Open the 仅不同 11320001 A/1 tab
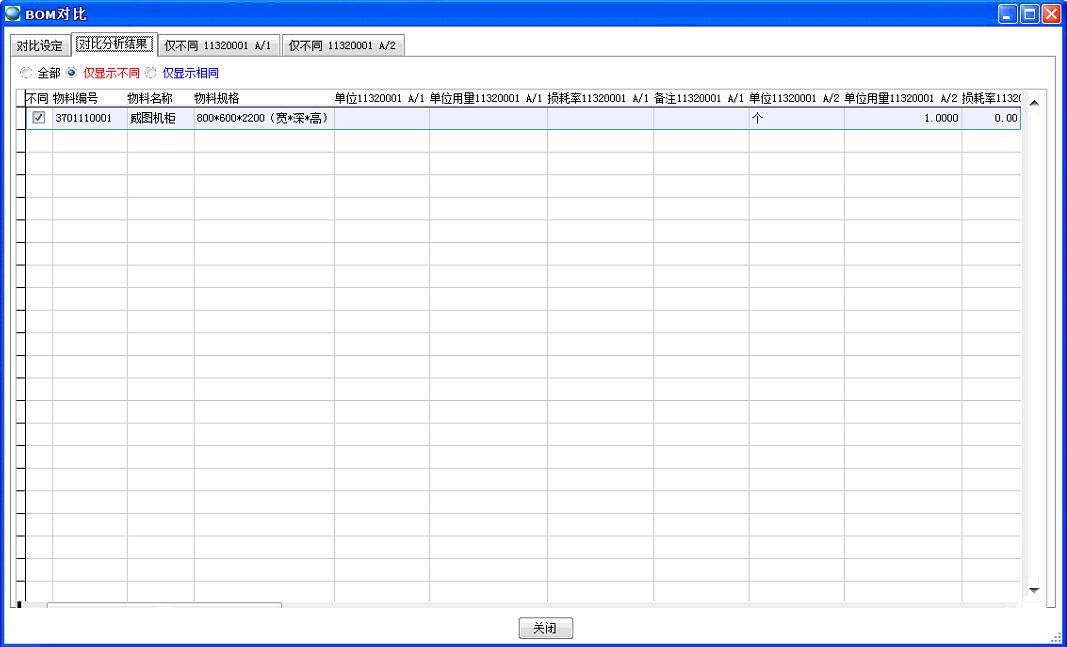1067x647 pixels. click(218, 46)
